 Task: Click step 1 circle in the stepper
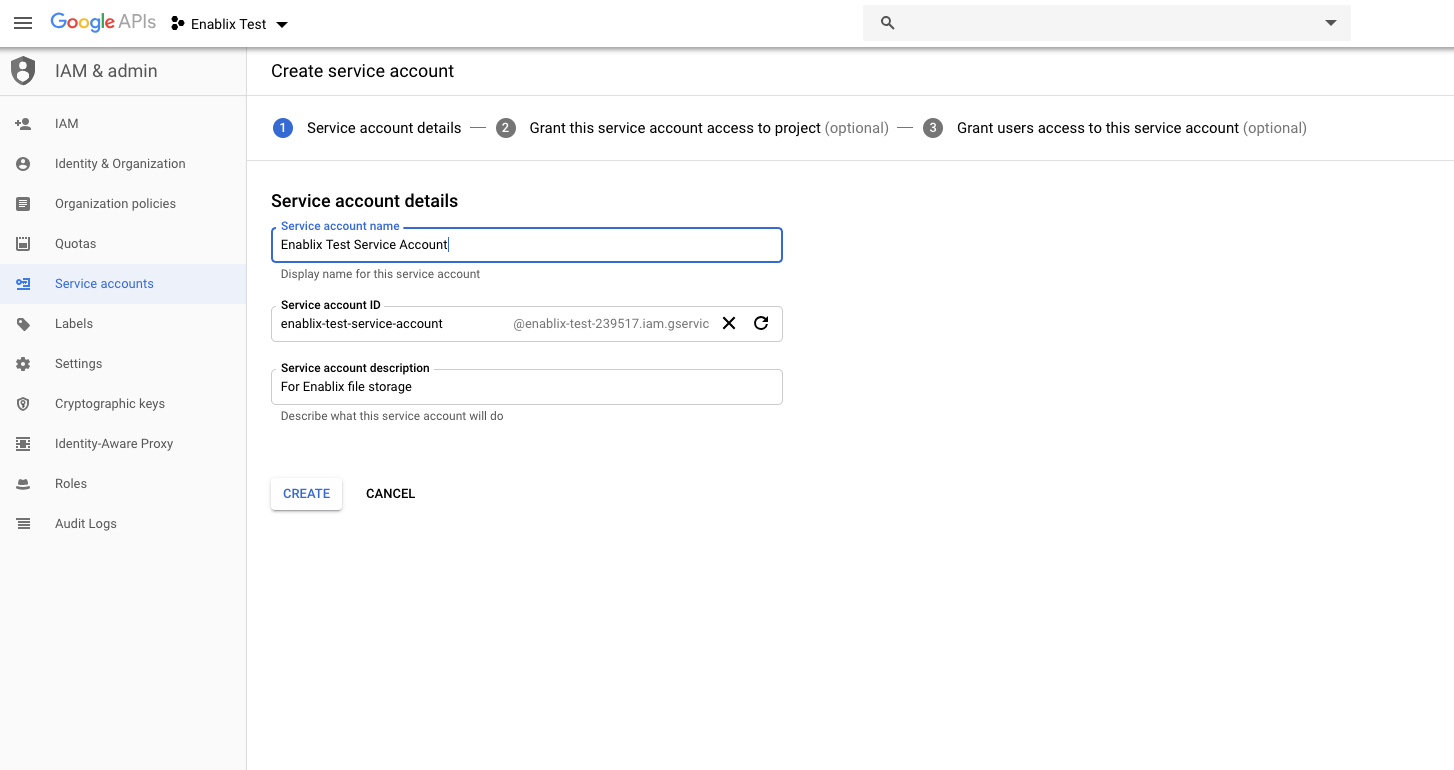(x=283, y=128)
